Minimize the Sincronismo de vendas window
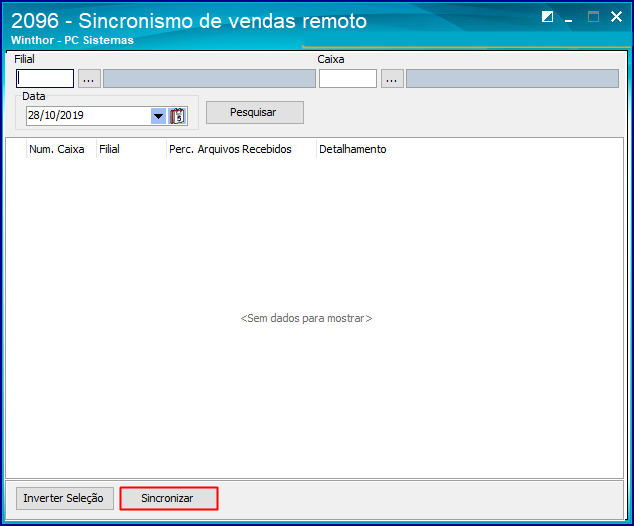Image resolution: width=634 pixels, height=526 pixels. pyautogui.click(x=568, y=18)
